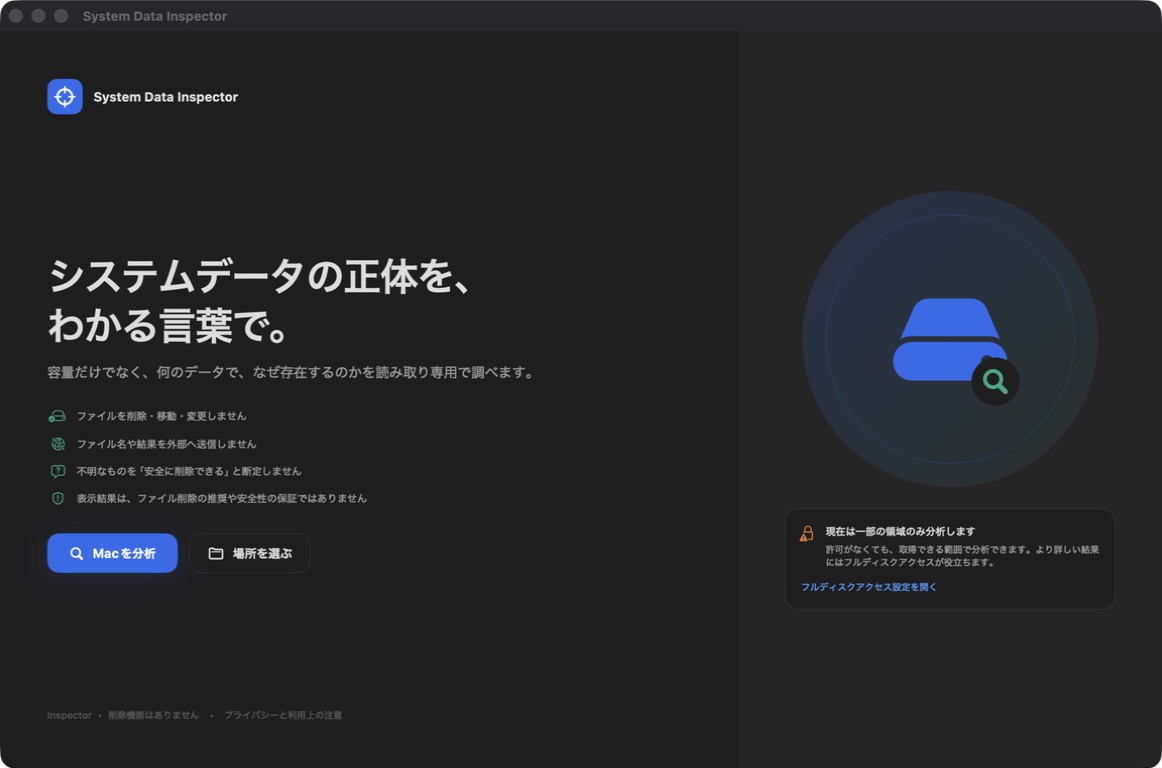Click notice title 現在は一部の領域のみ分析します
1162x768 pixels.
[900, 532]
